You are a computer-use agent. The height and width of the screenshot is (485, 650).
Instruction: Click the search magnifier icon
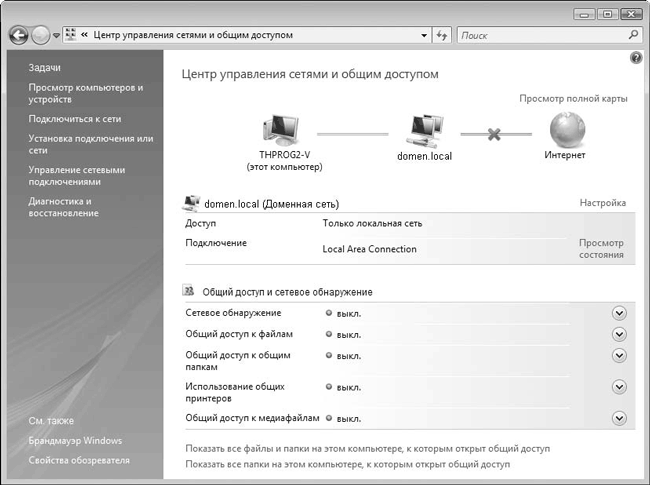pos(633,34)
